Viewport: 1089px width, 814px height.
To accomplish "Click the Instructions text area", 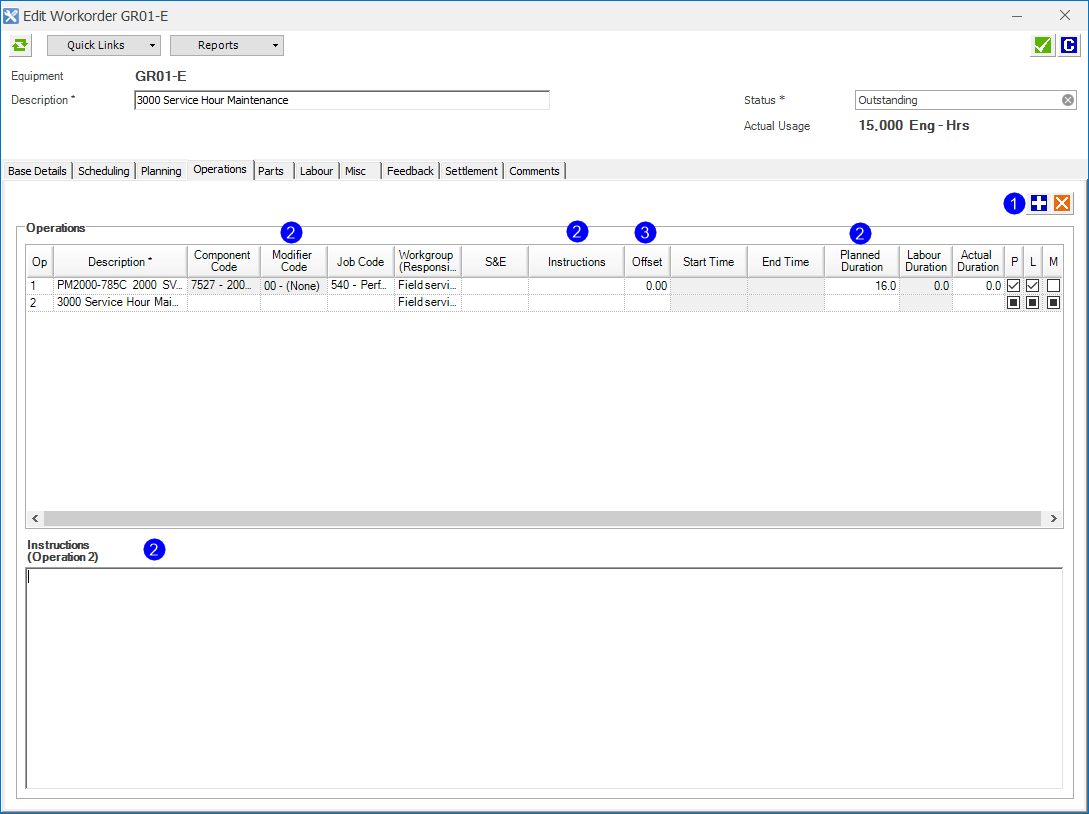I will click(x=544, y=678).
